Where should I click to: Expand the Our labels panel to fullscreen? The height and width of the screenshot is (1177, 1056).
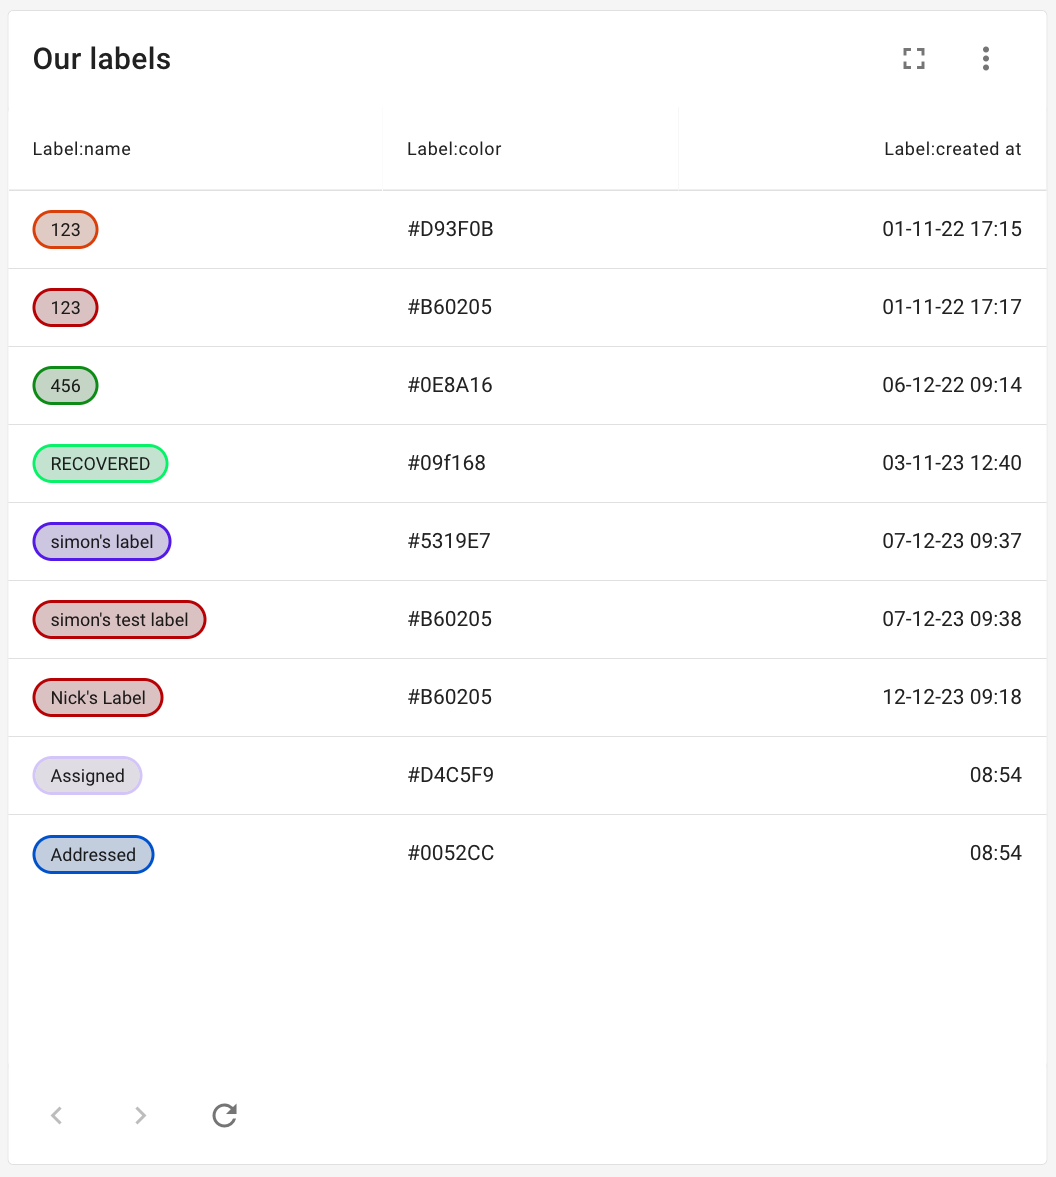tap(913, 59)
